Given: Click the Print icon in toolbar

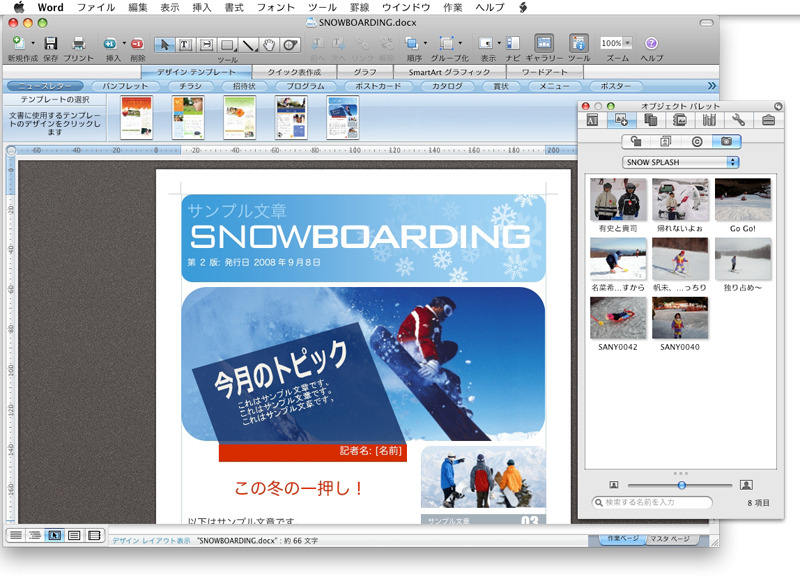Looking at the screenshot, I should click(x=78, y=43).
